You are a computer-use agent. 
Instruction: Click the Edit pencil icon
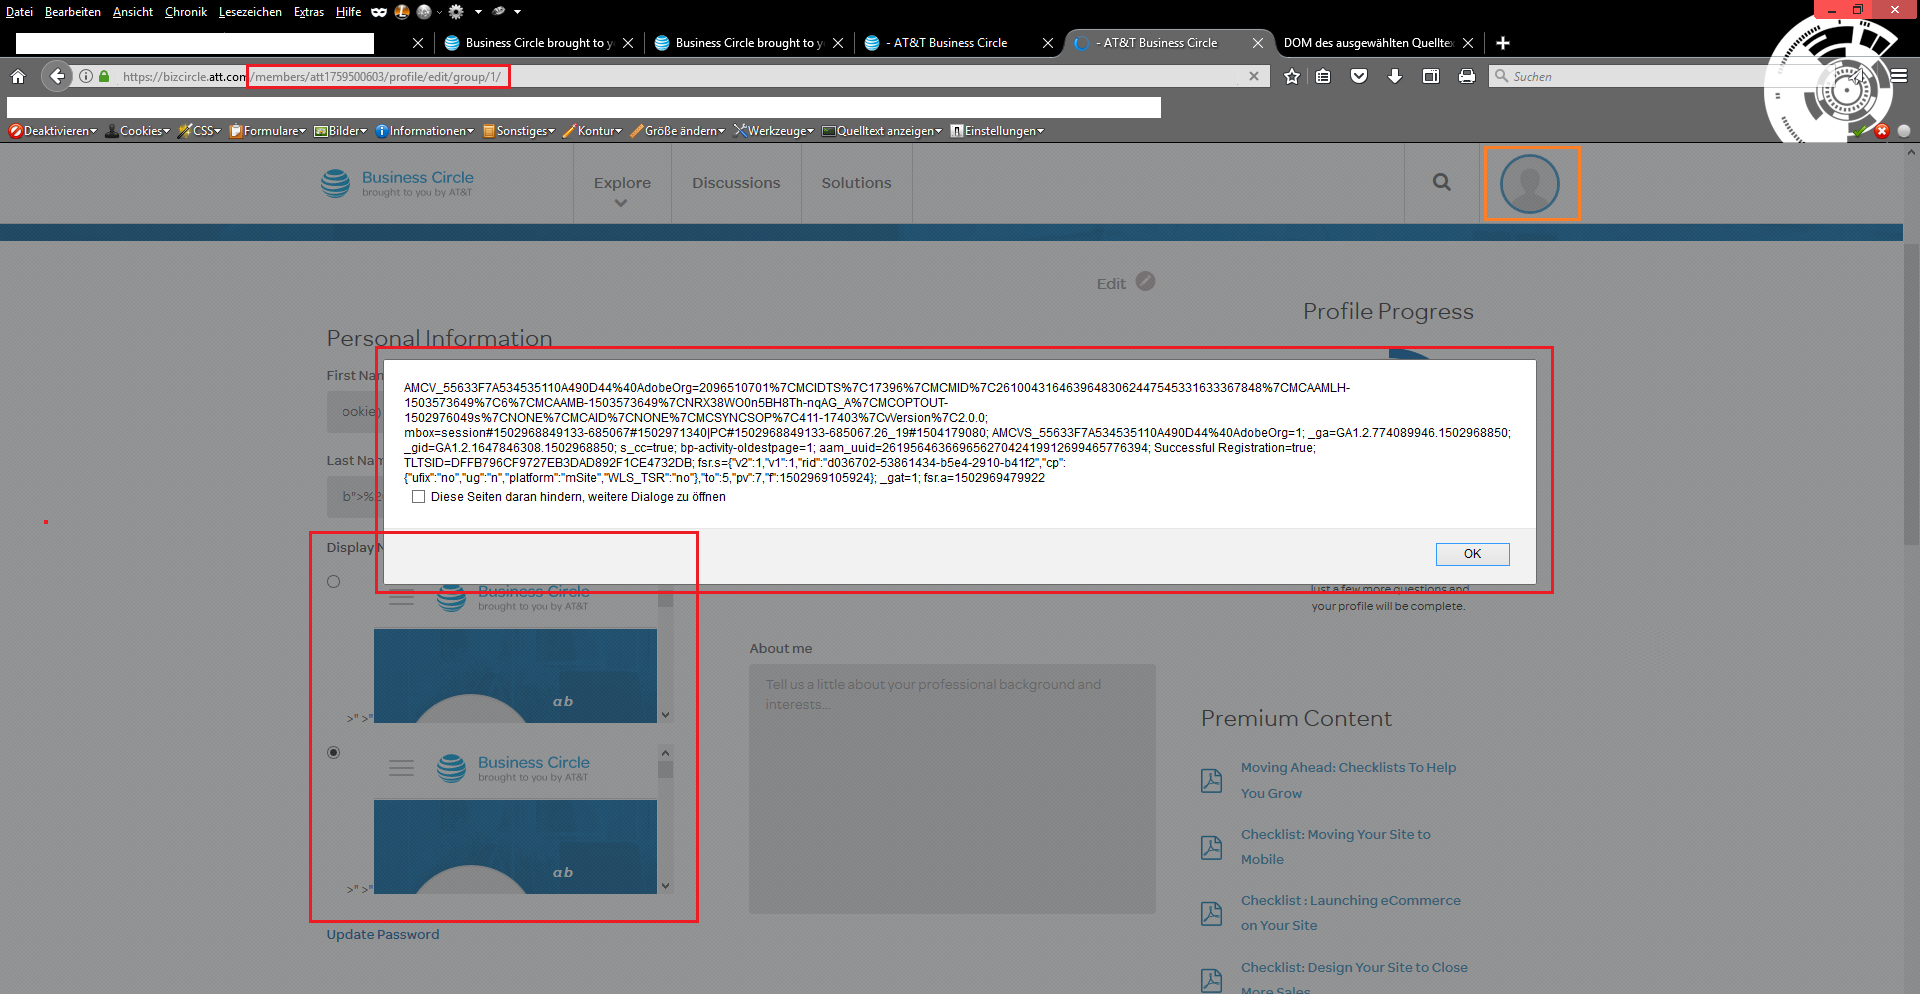click(1146, 282)
